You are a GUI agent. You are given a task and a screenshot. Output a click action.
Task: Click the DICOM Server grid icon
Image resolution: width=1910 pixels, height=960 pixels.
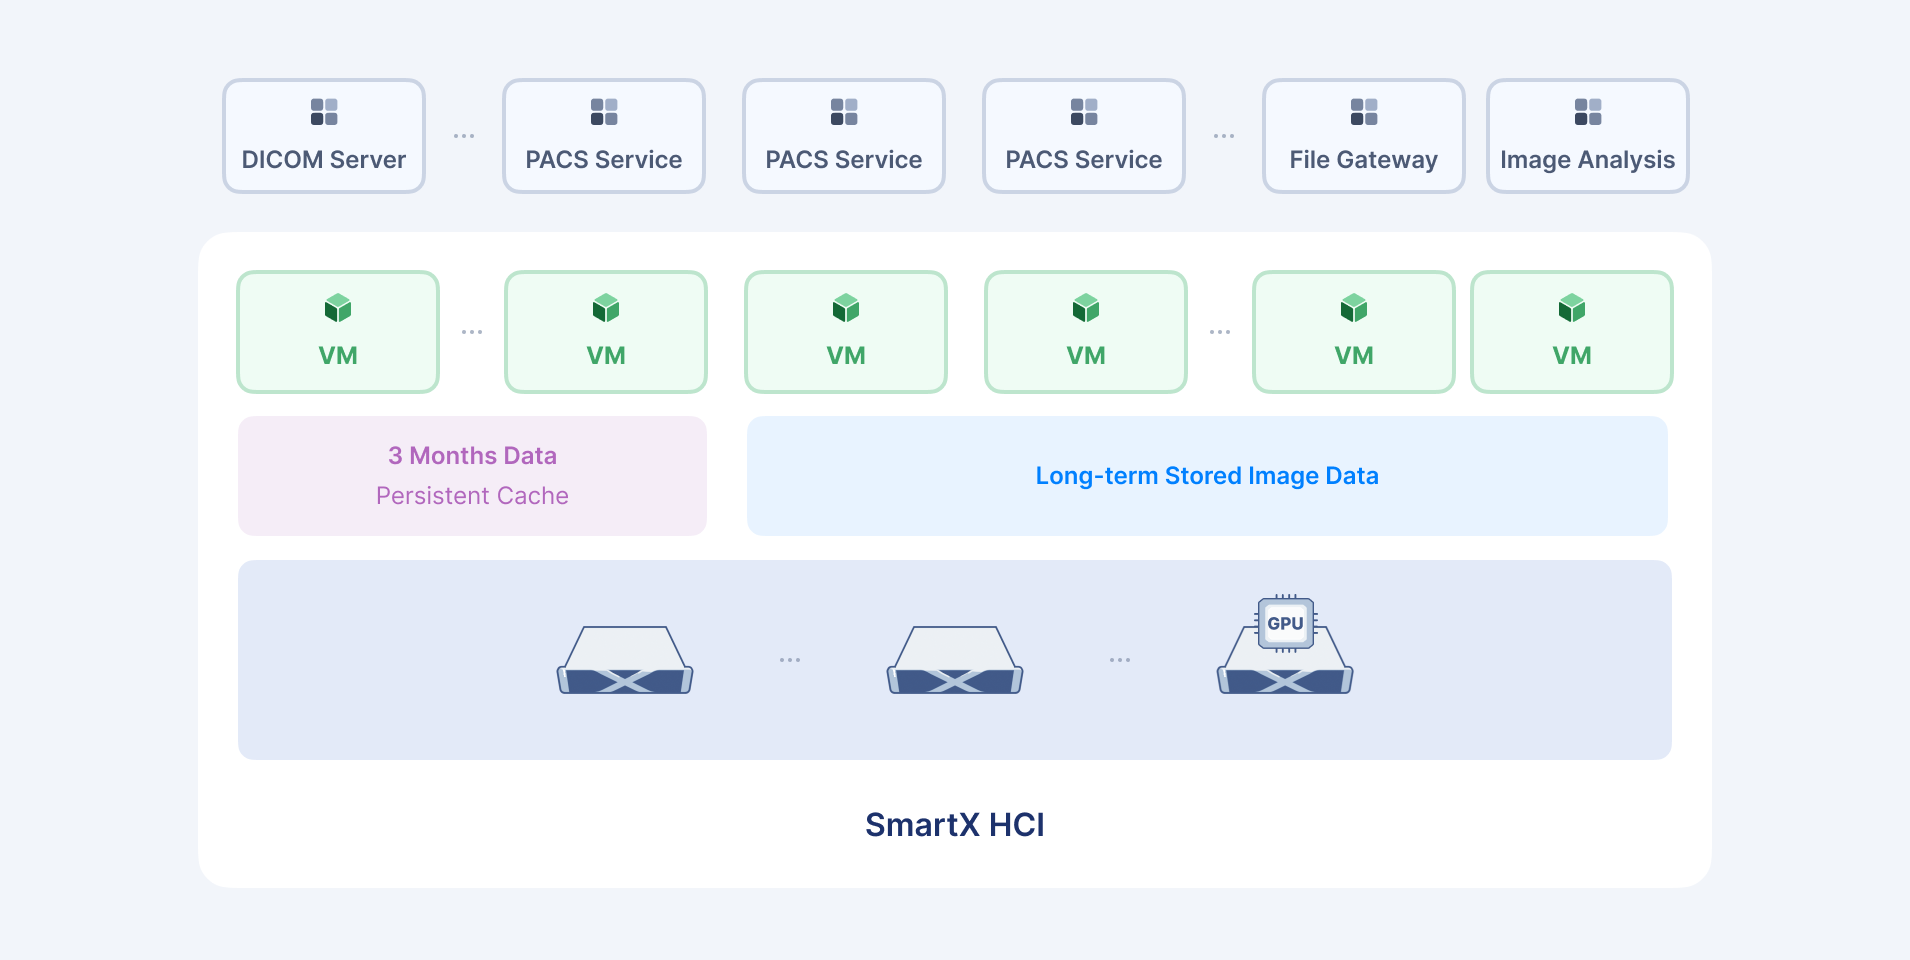click(324, 112)
